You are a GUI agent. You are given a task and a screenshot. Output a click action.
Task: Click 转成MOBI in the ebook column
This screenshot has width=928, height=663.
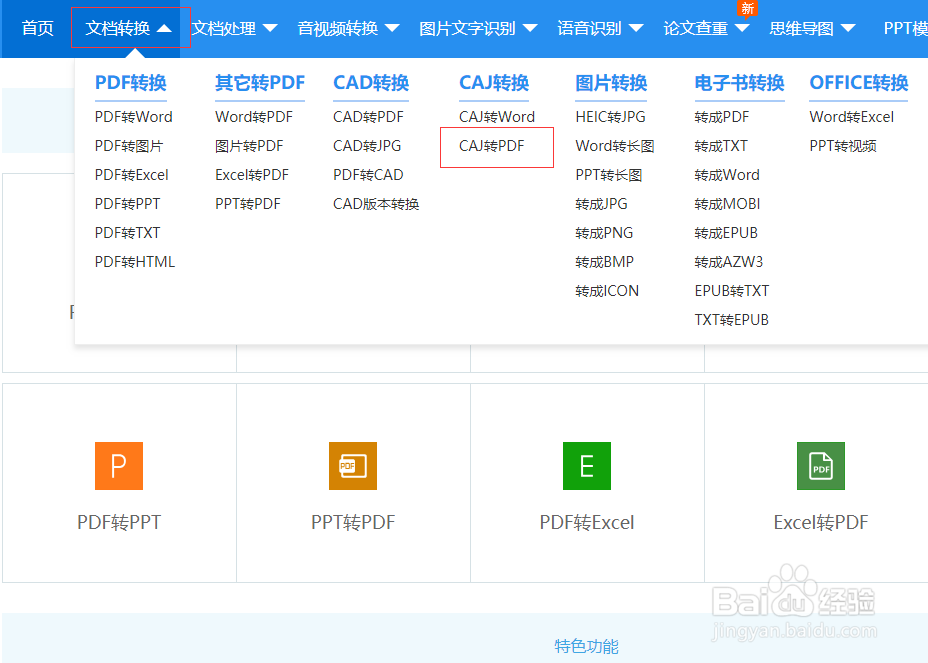point(726,203)
